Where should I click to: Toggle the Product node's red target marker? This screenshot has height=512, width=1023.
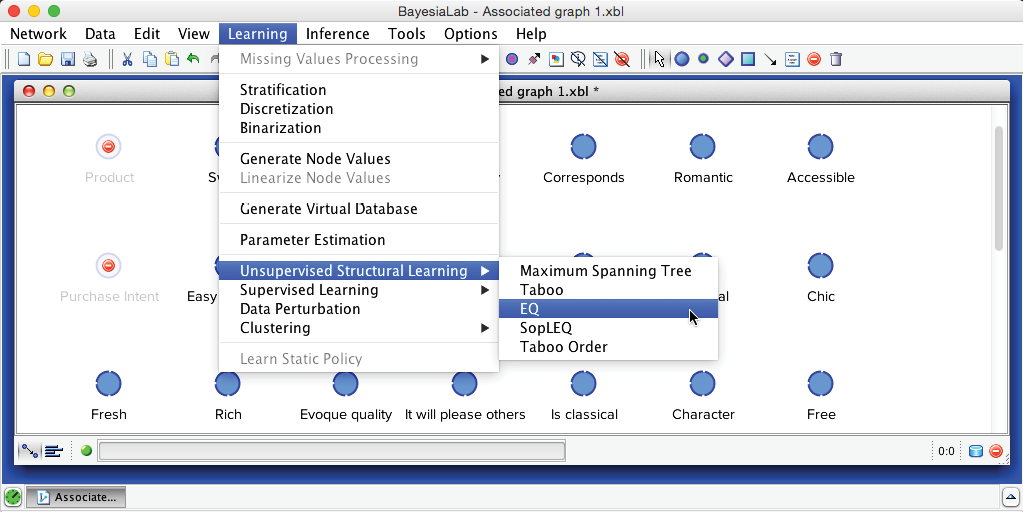(x=109, y=147)
